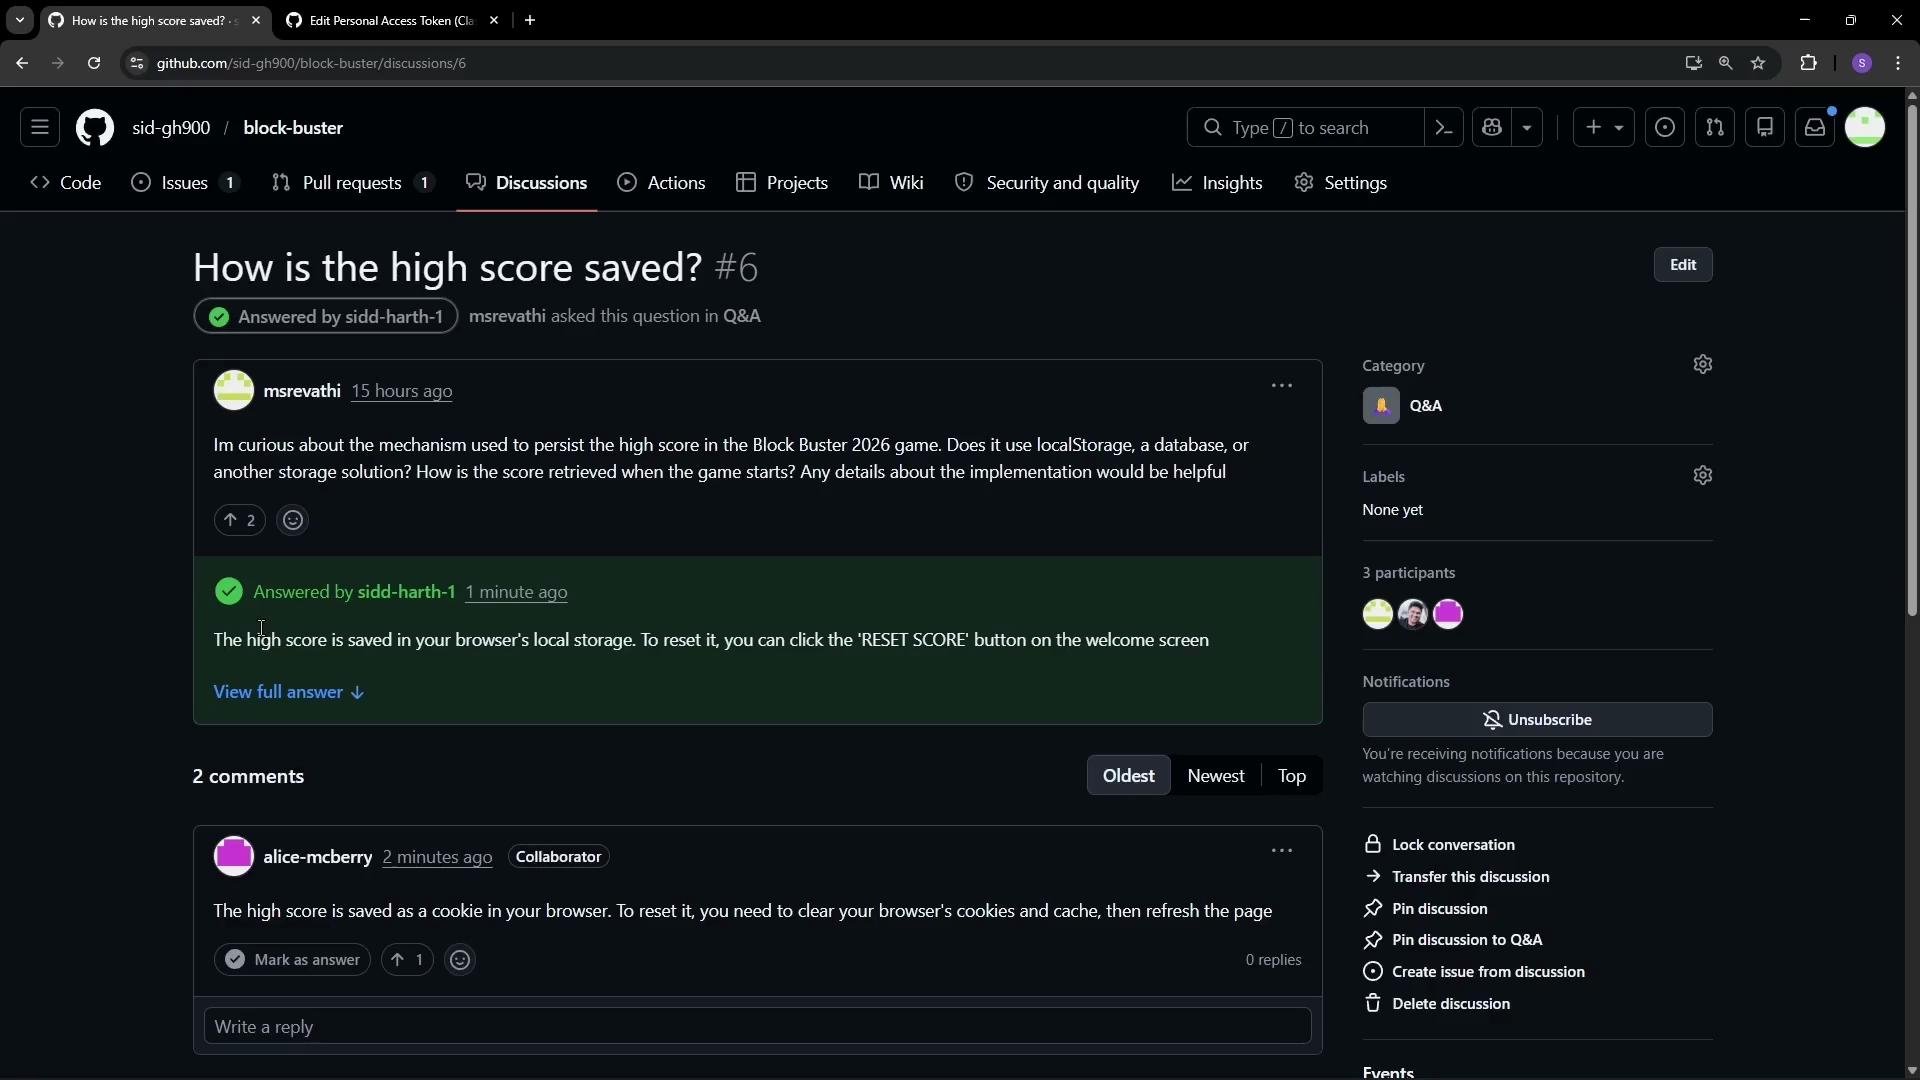Click the Edit title button
1920x1080 pixels.
(x=1683, y=265)
